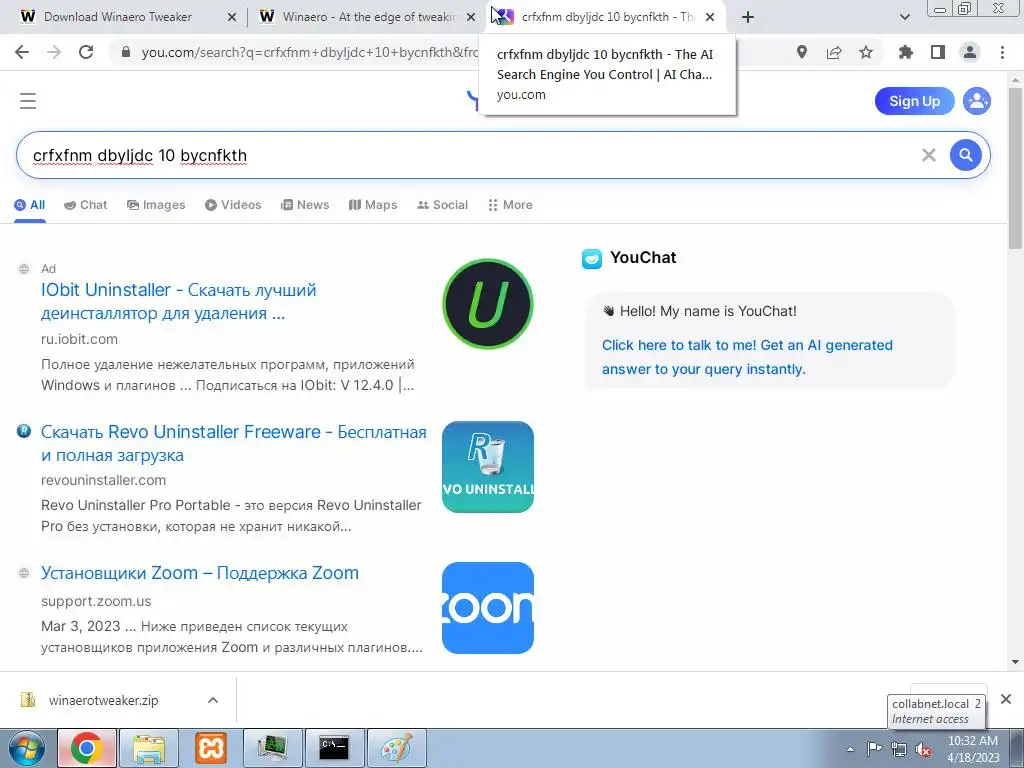Switch to Maps search tab
This screenshot has width=1024, height=768.
373,205
